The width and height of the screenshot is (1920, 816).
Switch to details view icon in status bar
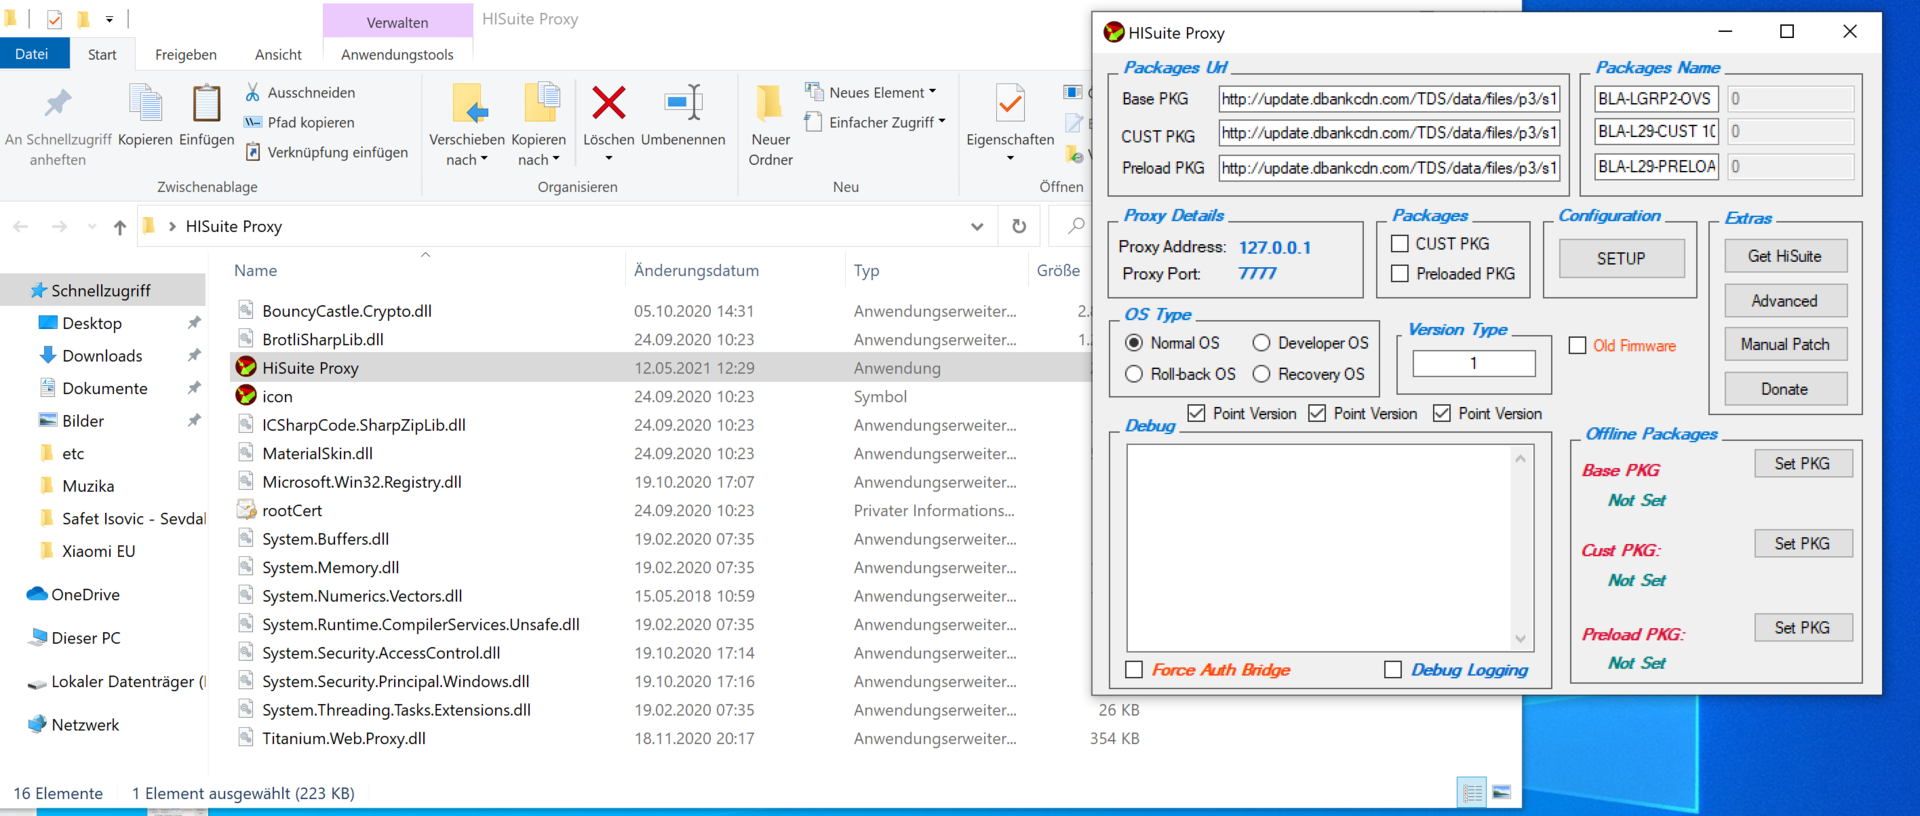click(1472, 793)
